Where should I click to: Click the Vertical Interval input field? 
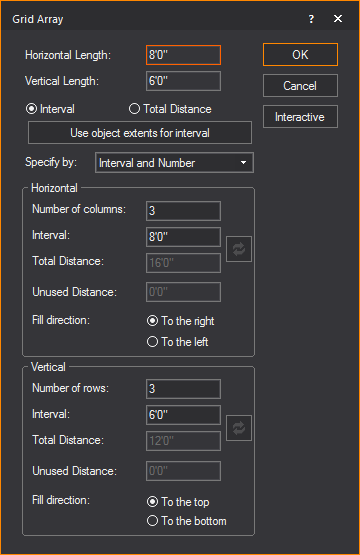(183, 415)
